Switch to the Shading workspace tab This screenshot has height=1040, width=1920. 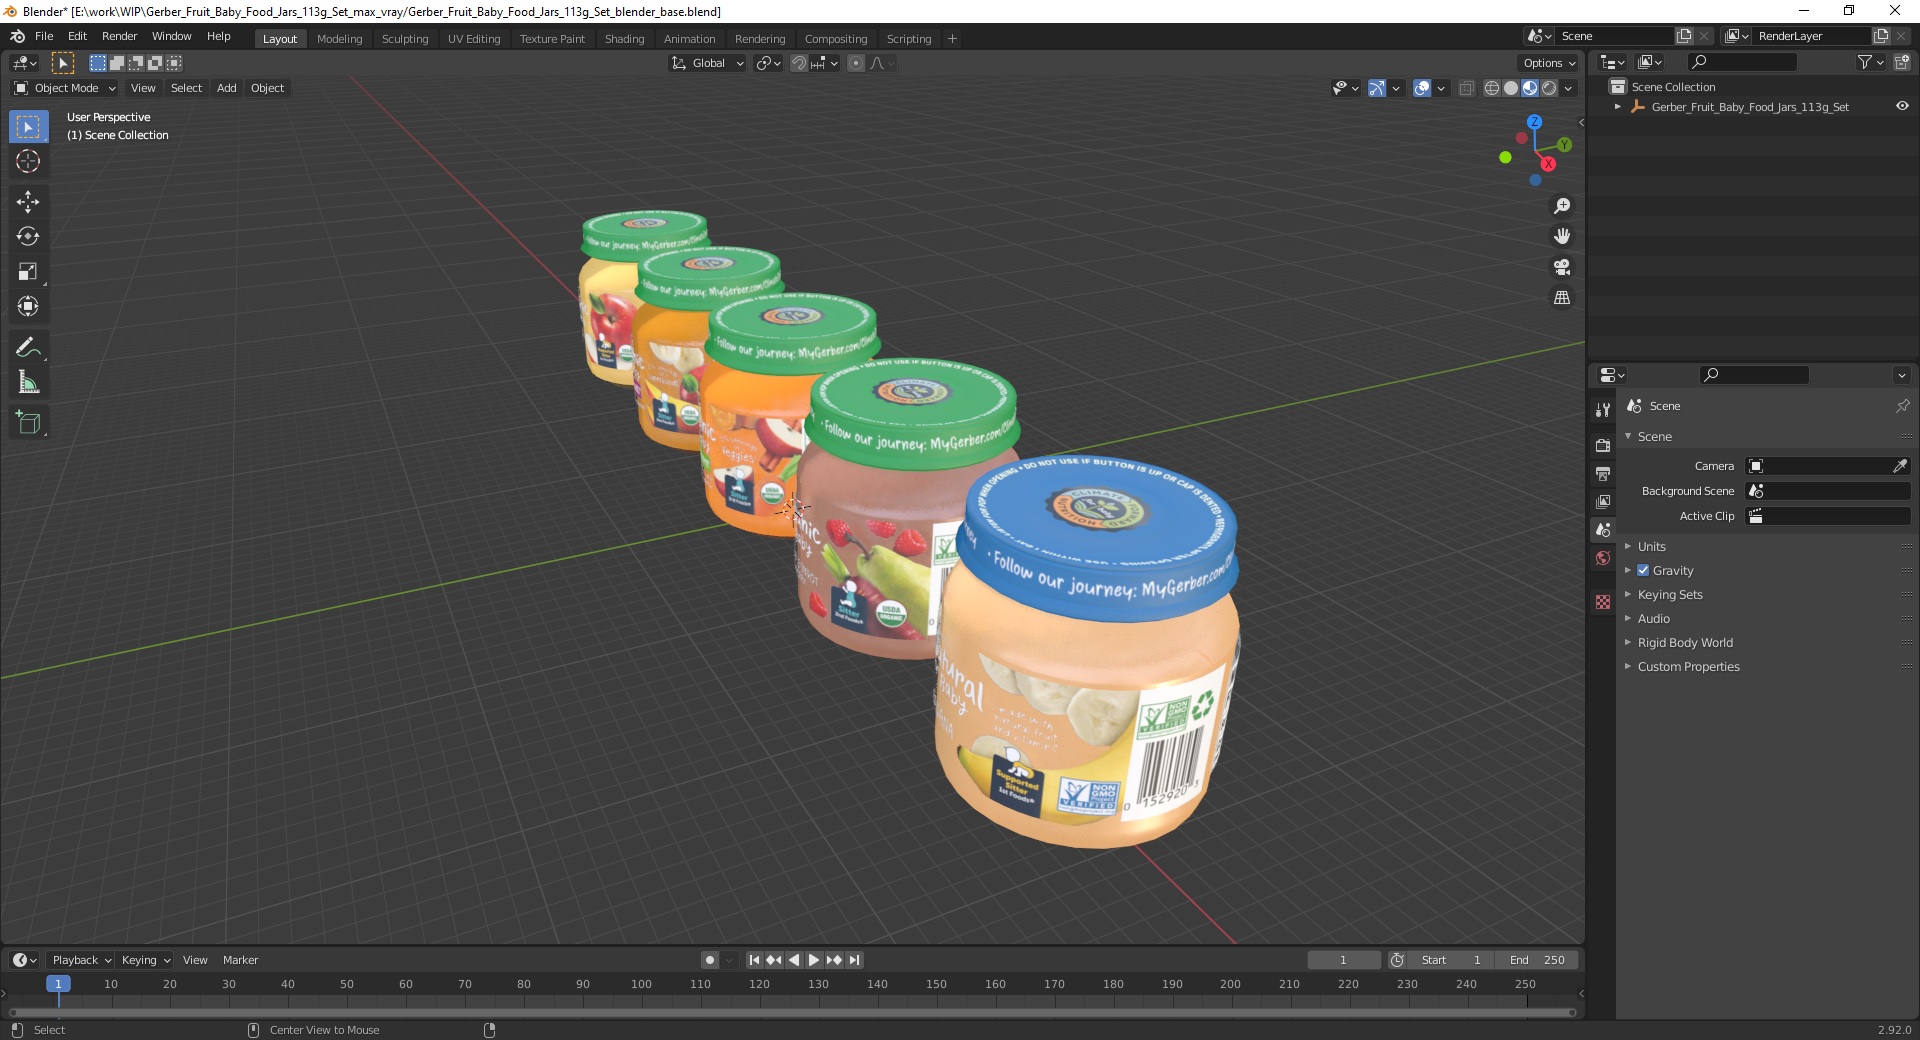point(624,39)
